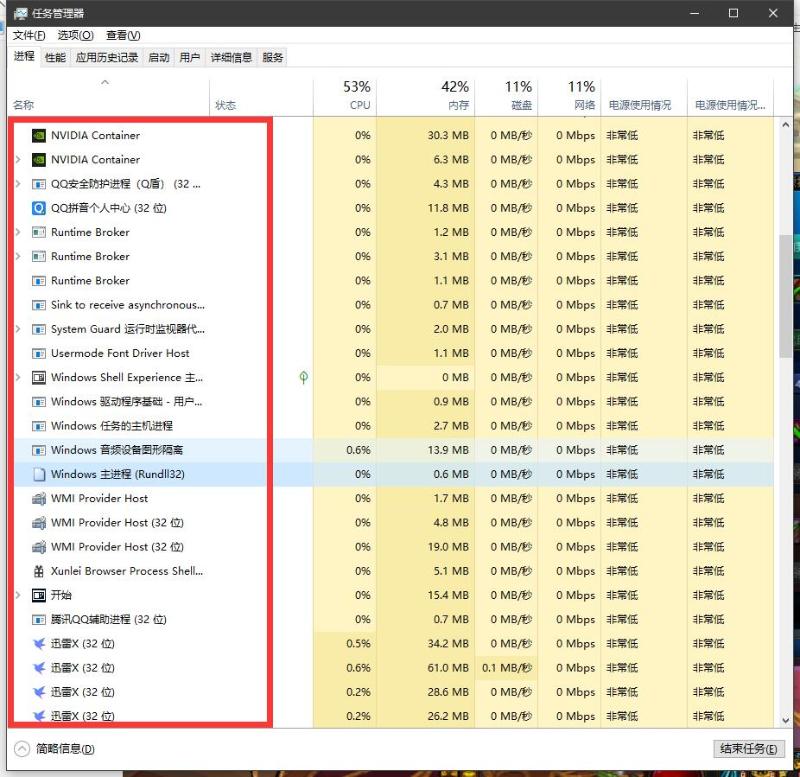Click the 0.1 MB/秒 disk value
Viewport: 800px width, 777px height.
point(507,668)
